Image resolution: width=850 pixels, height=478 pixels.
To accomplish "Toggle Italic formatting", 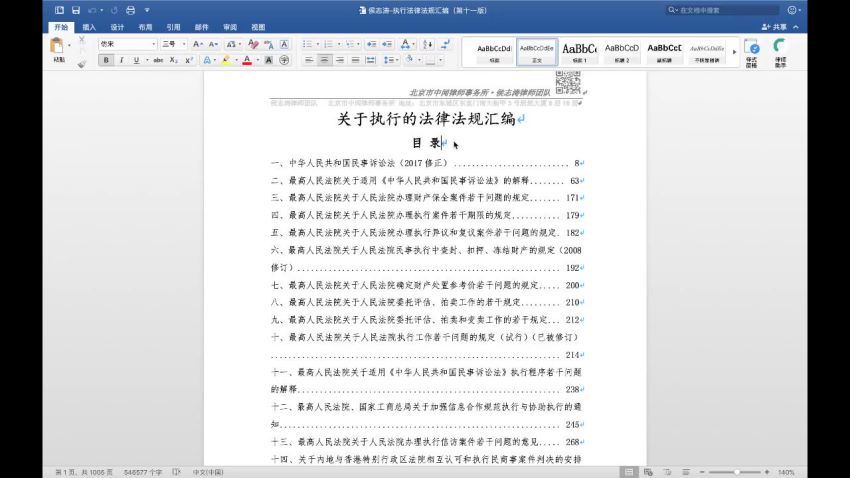I will point(121,60).
